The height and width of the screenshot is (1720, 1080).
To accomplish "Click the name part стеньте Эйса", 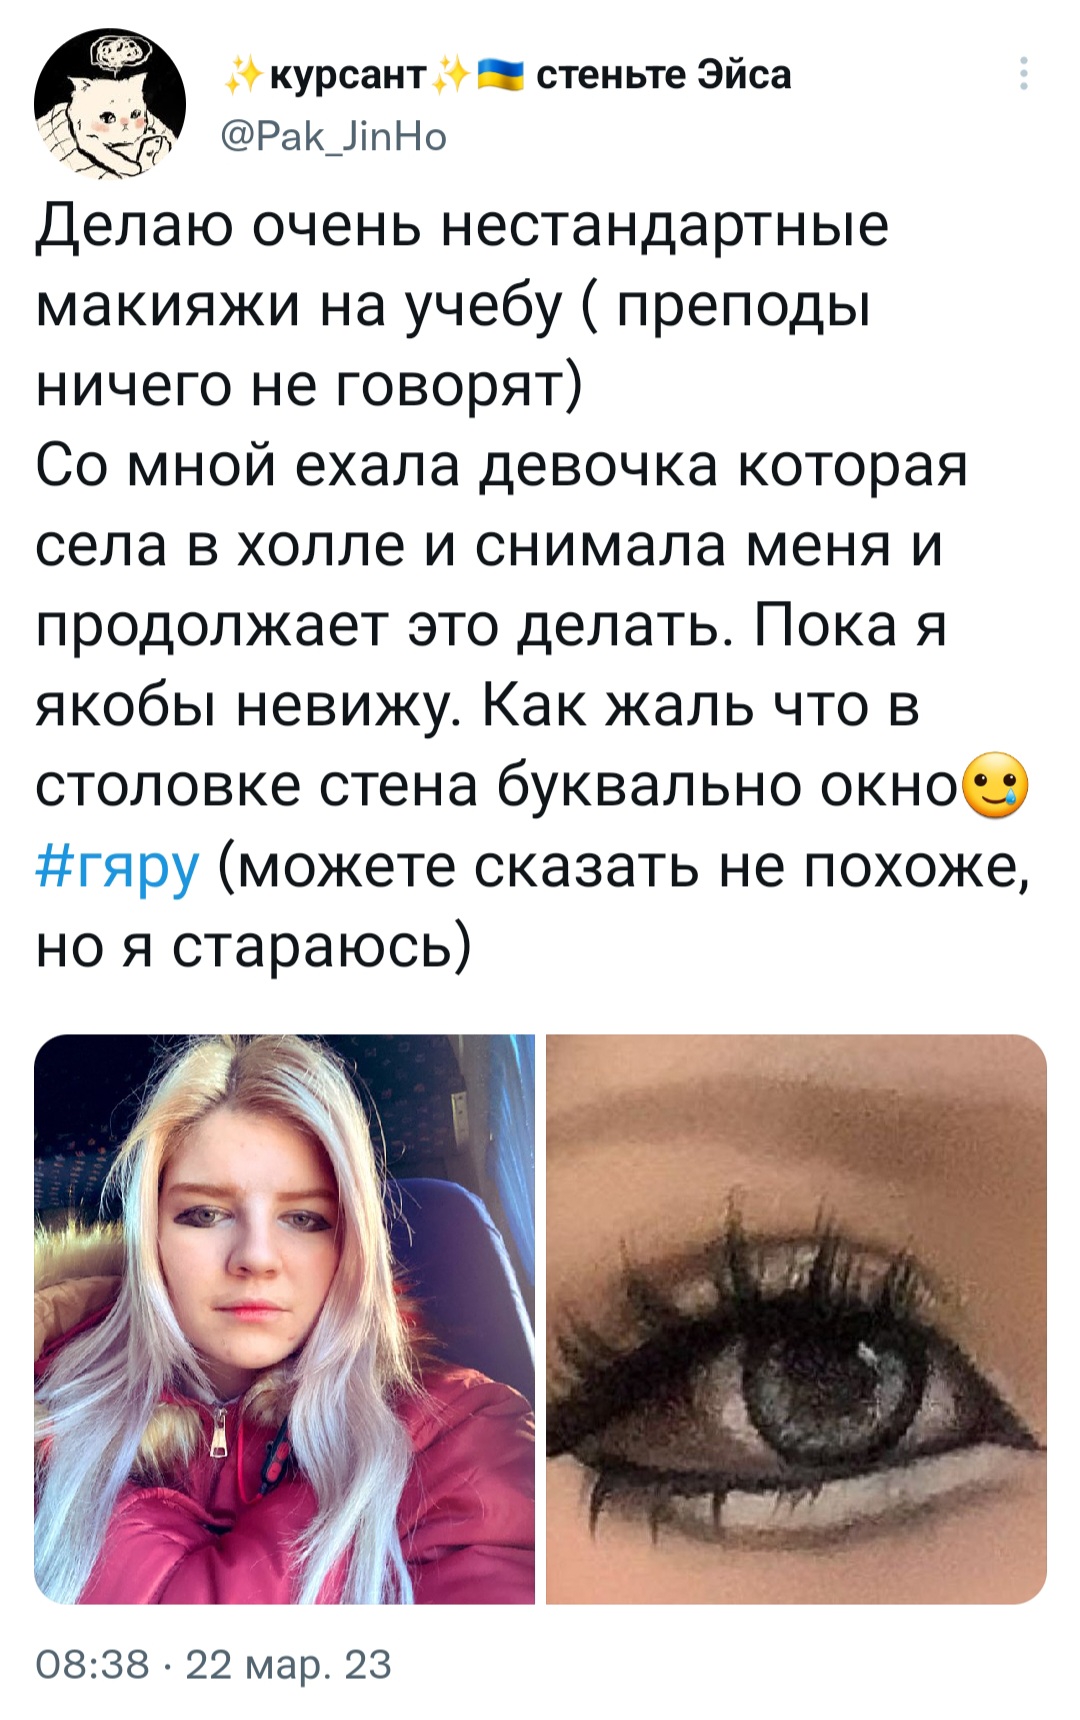I will pyautogui.click(x=664, y=75).
